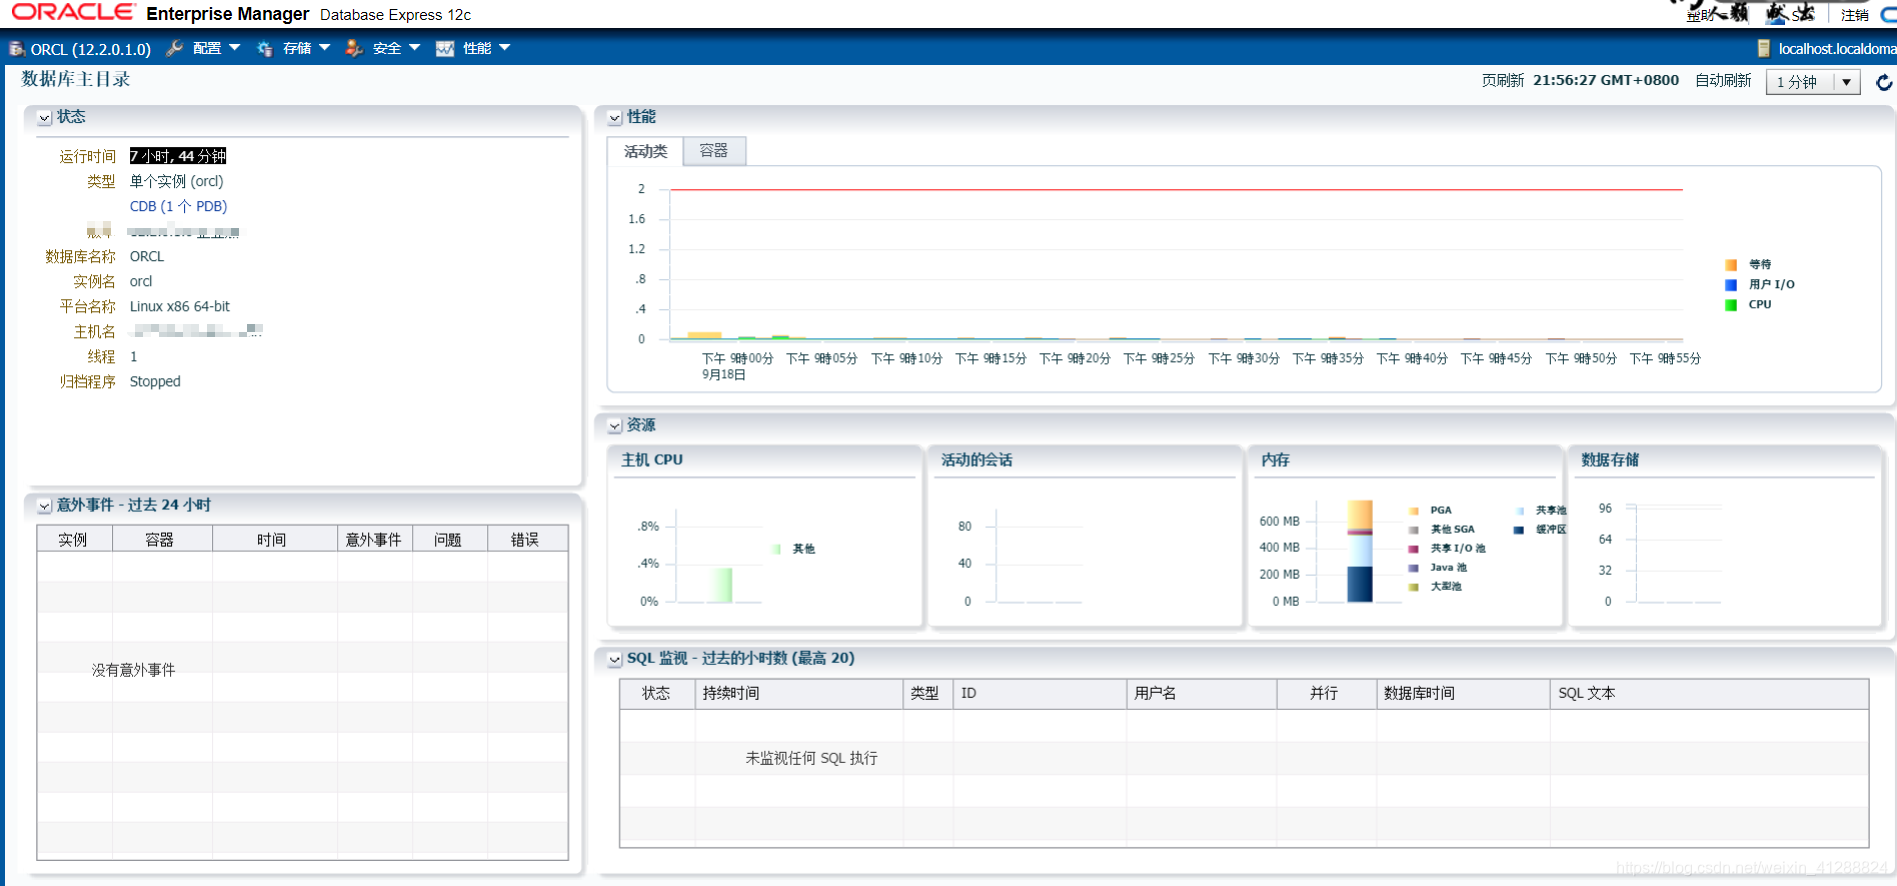Open the CDB (1 个 PDB) link
The height and width of the screenshot is (886, 1897).
tap(178, 206)
